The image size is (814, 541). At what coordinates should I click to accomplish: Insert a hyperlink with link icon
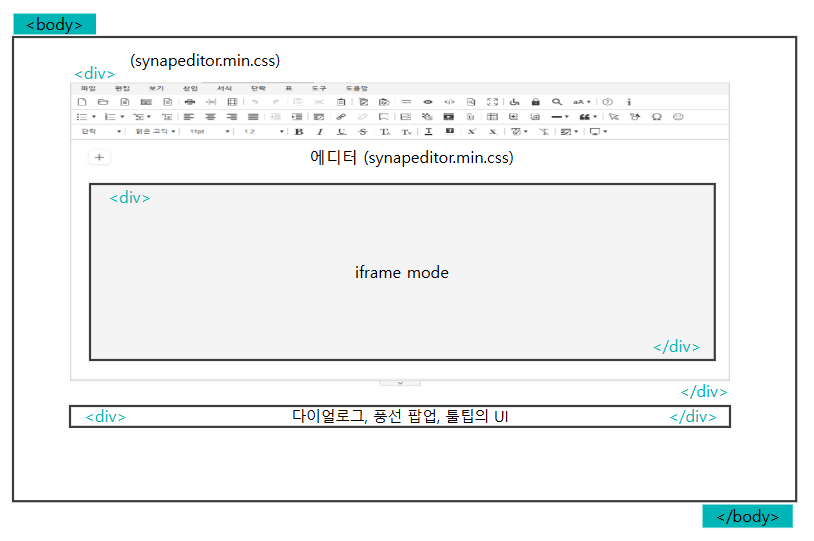click(341, 117)
